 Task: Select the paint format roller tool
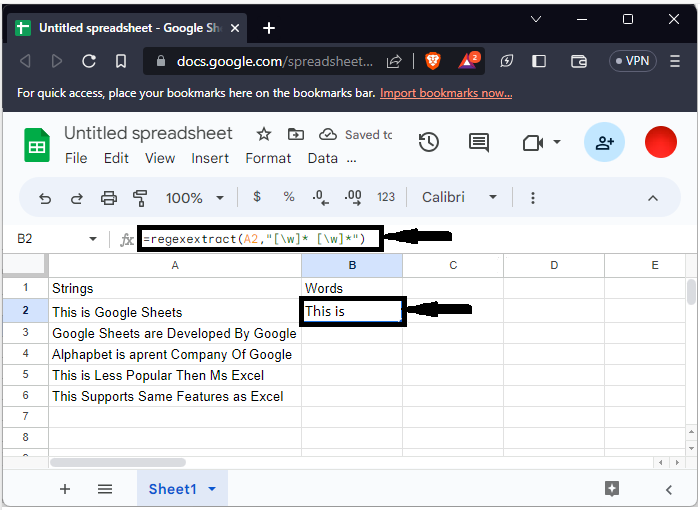click(140, 198)
